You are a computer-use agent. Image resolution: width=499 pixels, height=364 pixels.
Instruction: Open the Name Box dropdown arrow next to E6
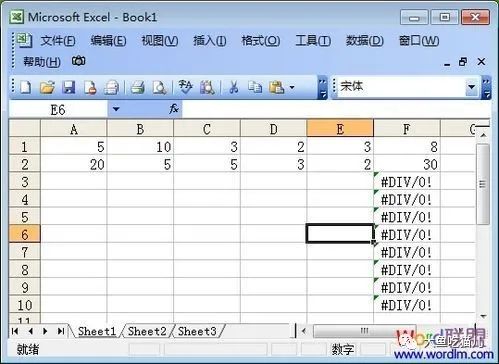116,109
